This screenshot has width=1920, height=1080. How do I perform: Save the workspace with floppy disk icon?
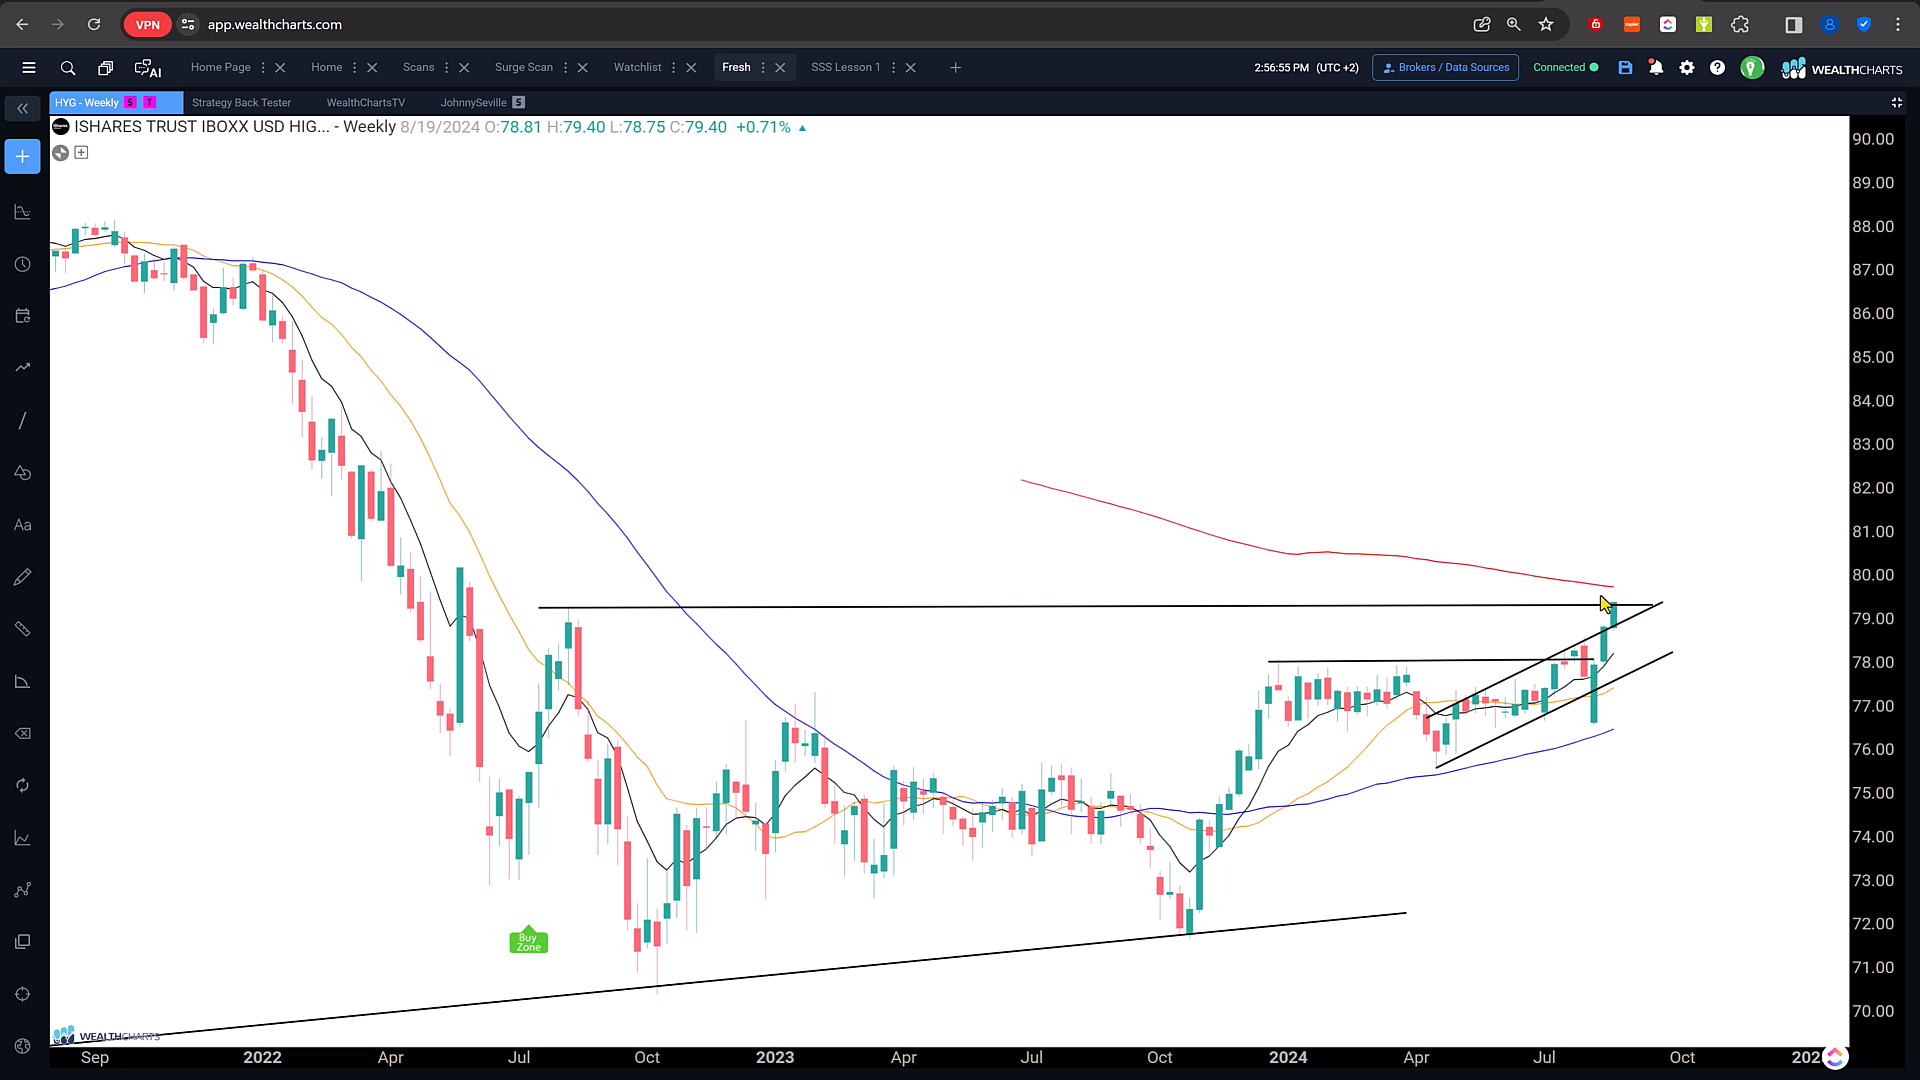(1625, 68)
